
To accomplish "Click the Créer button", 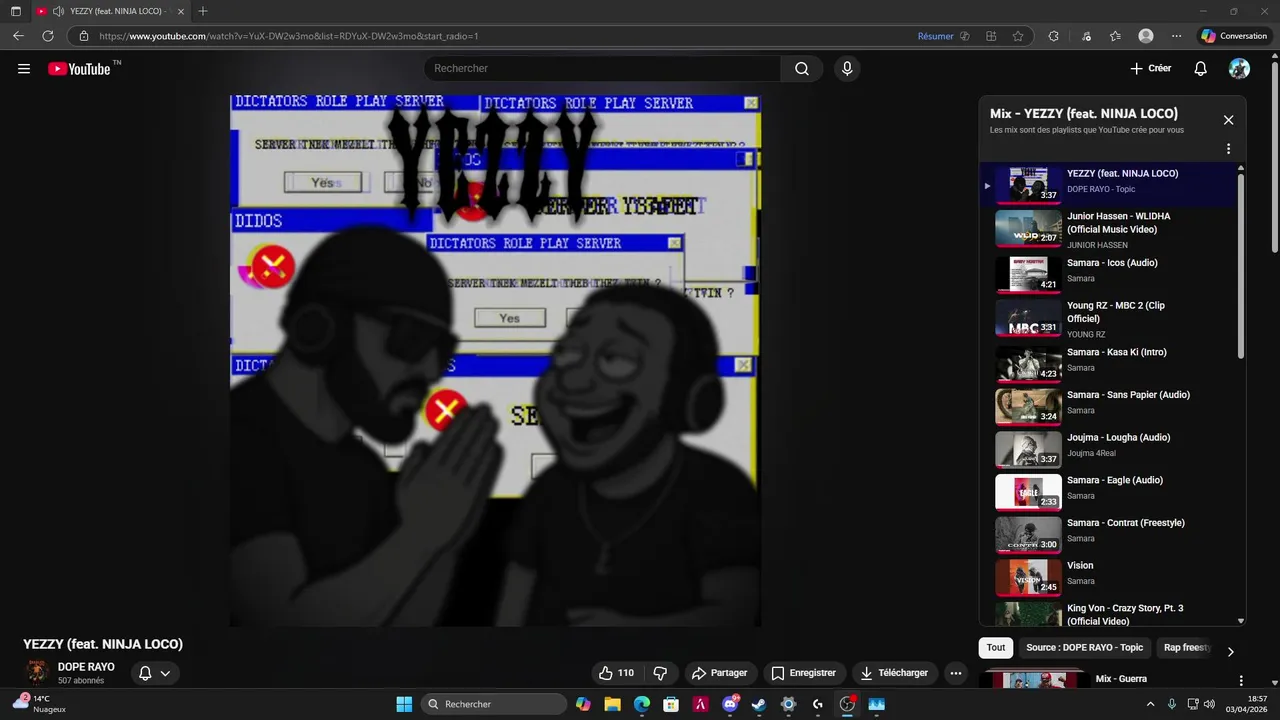I will click(x=1150, y=68).
